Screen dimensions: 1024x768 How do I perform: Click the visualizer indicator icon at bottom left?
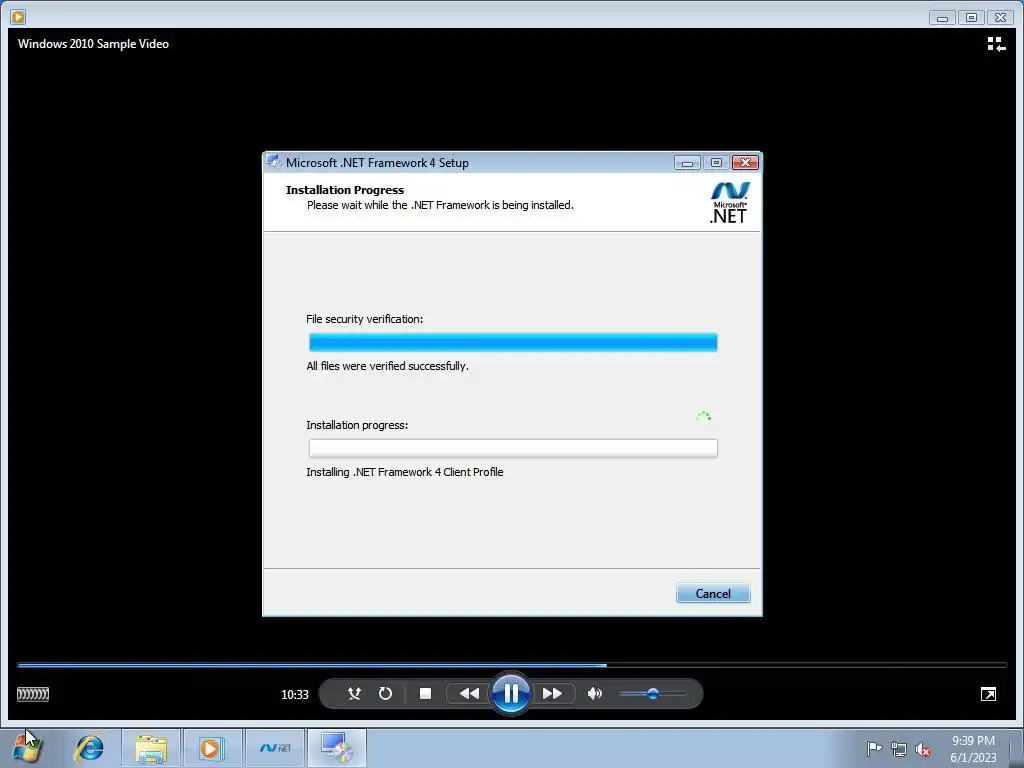(33, 694)
